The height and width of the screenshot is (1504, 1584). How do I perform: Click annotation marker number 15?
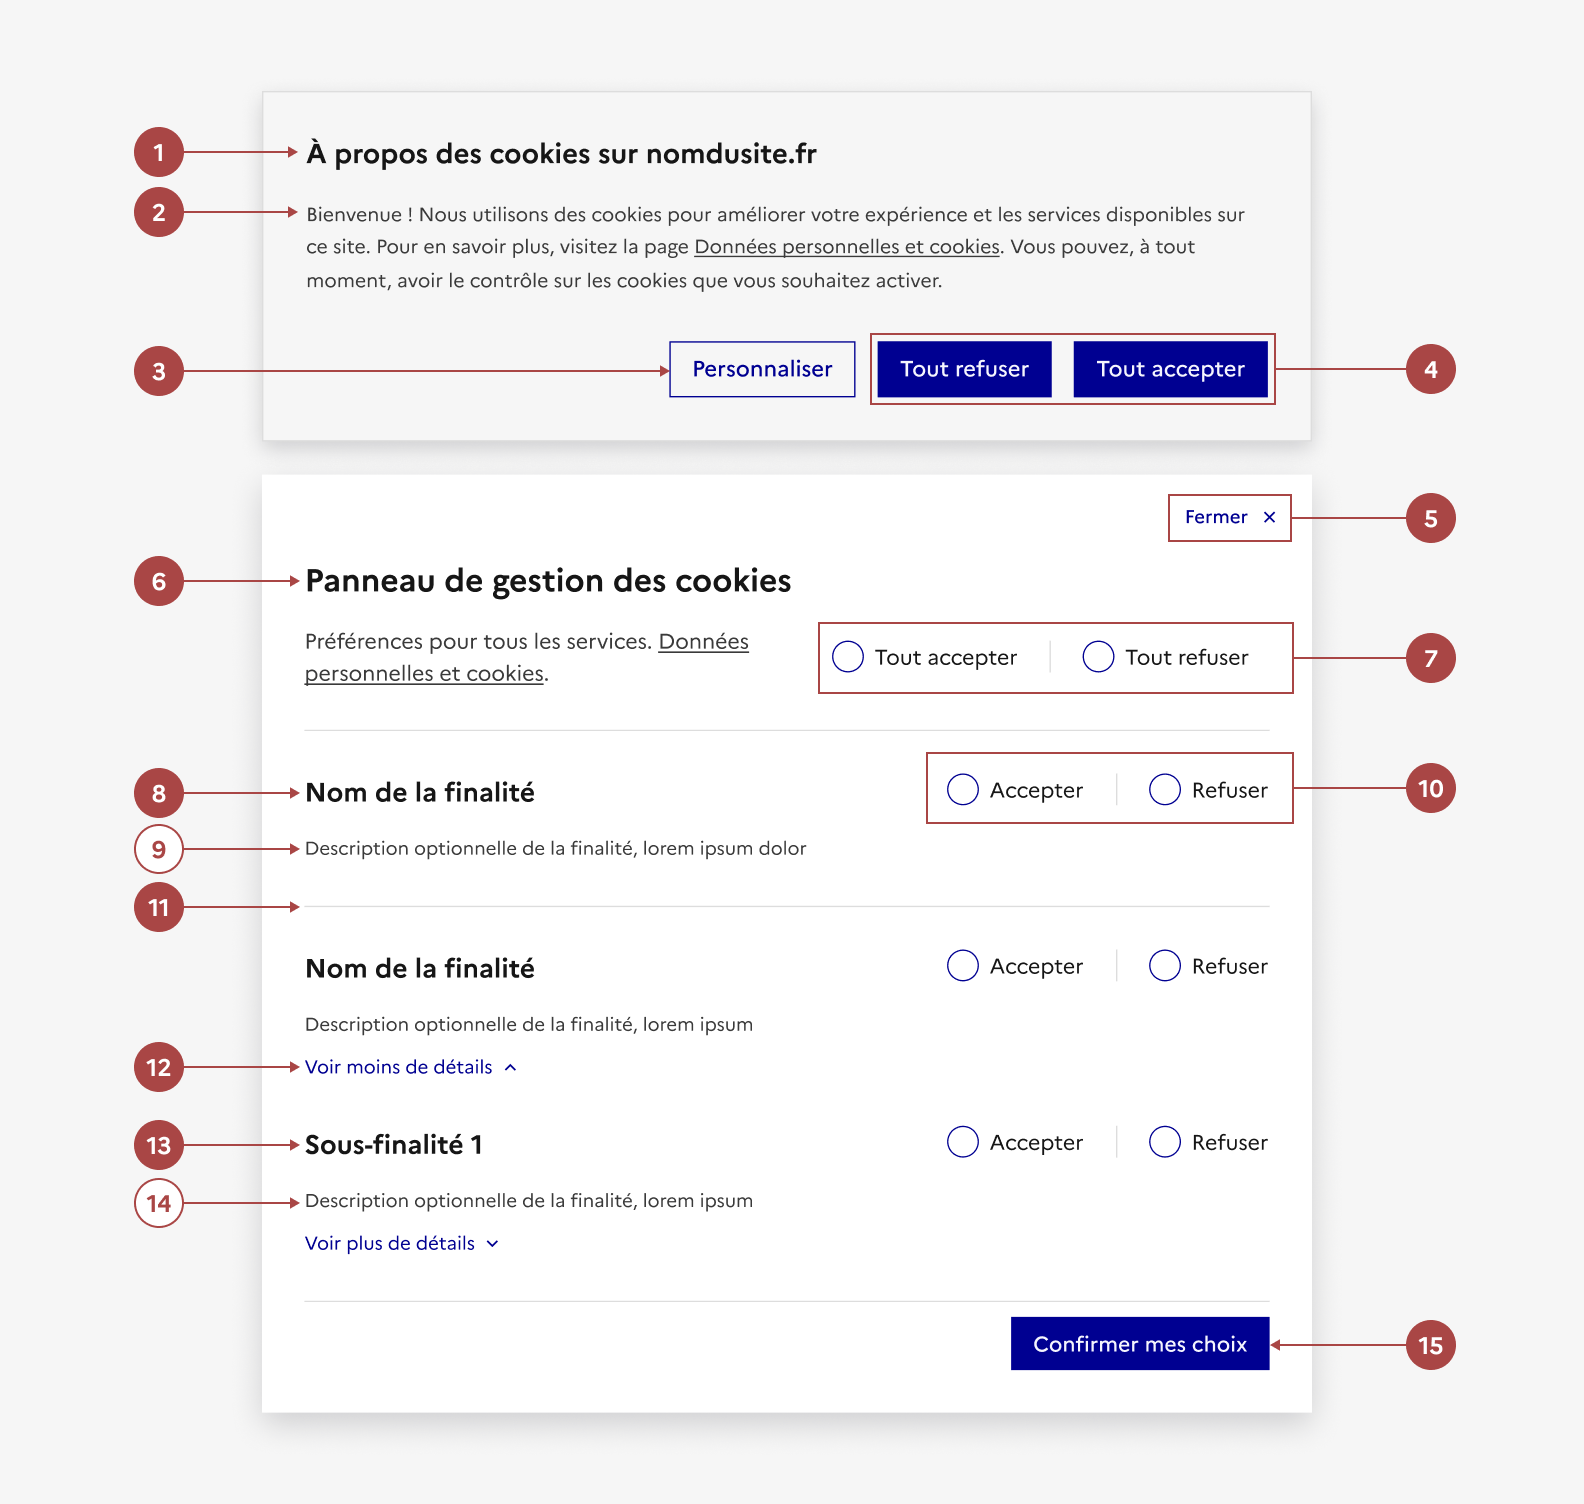point(1430,1345)
